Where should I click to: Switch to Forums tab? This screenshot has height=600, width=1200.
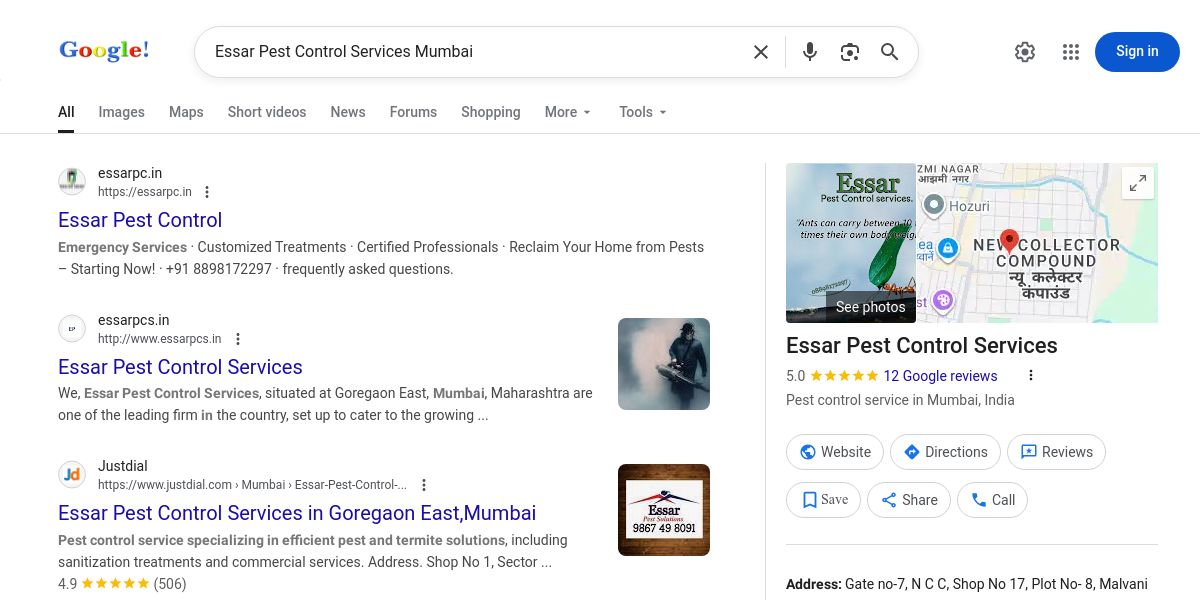pyautogui.click(x=413, y=112)
